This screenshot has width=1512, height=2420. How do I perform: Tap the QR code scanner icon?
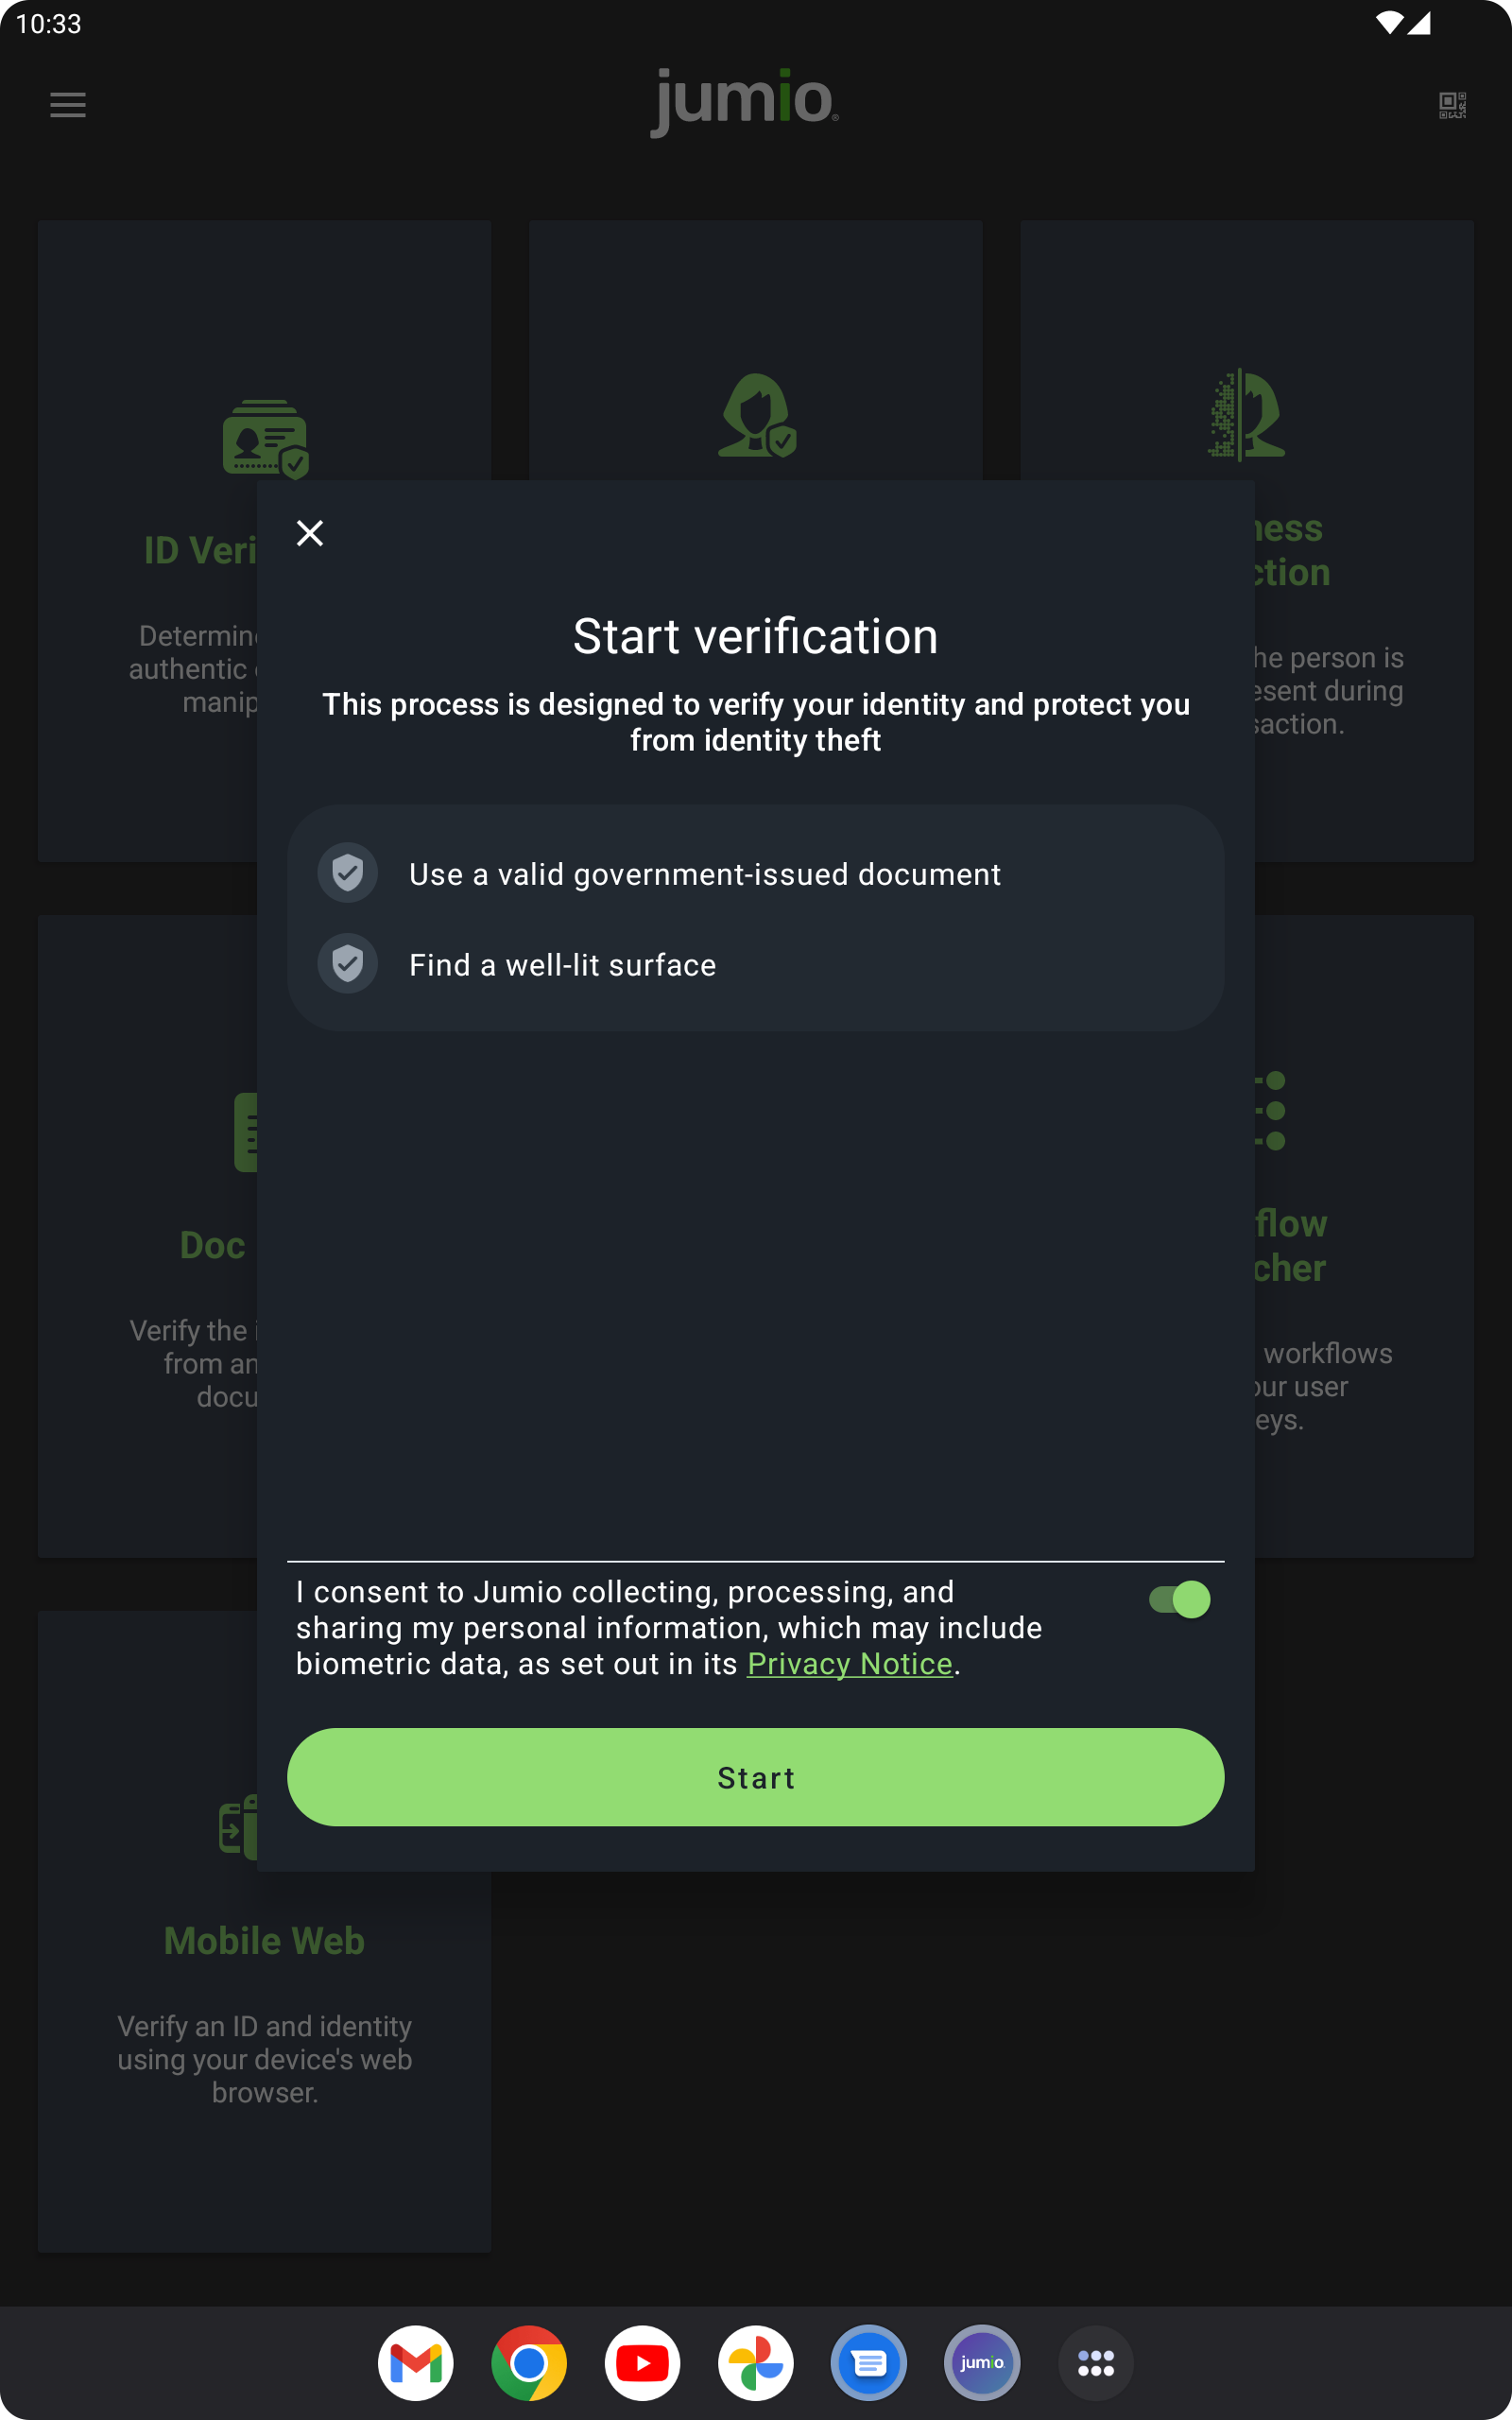pyautogui.click(x=1452, y=105)
